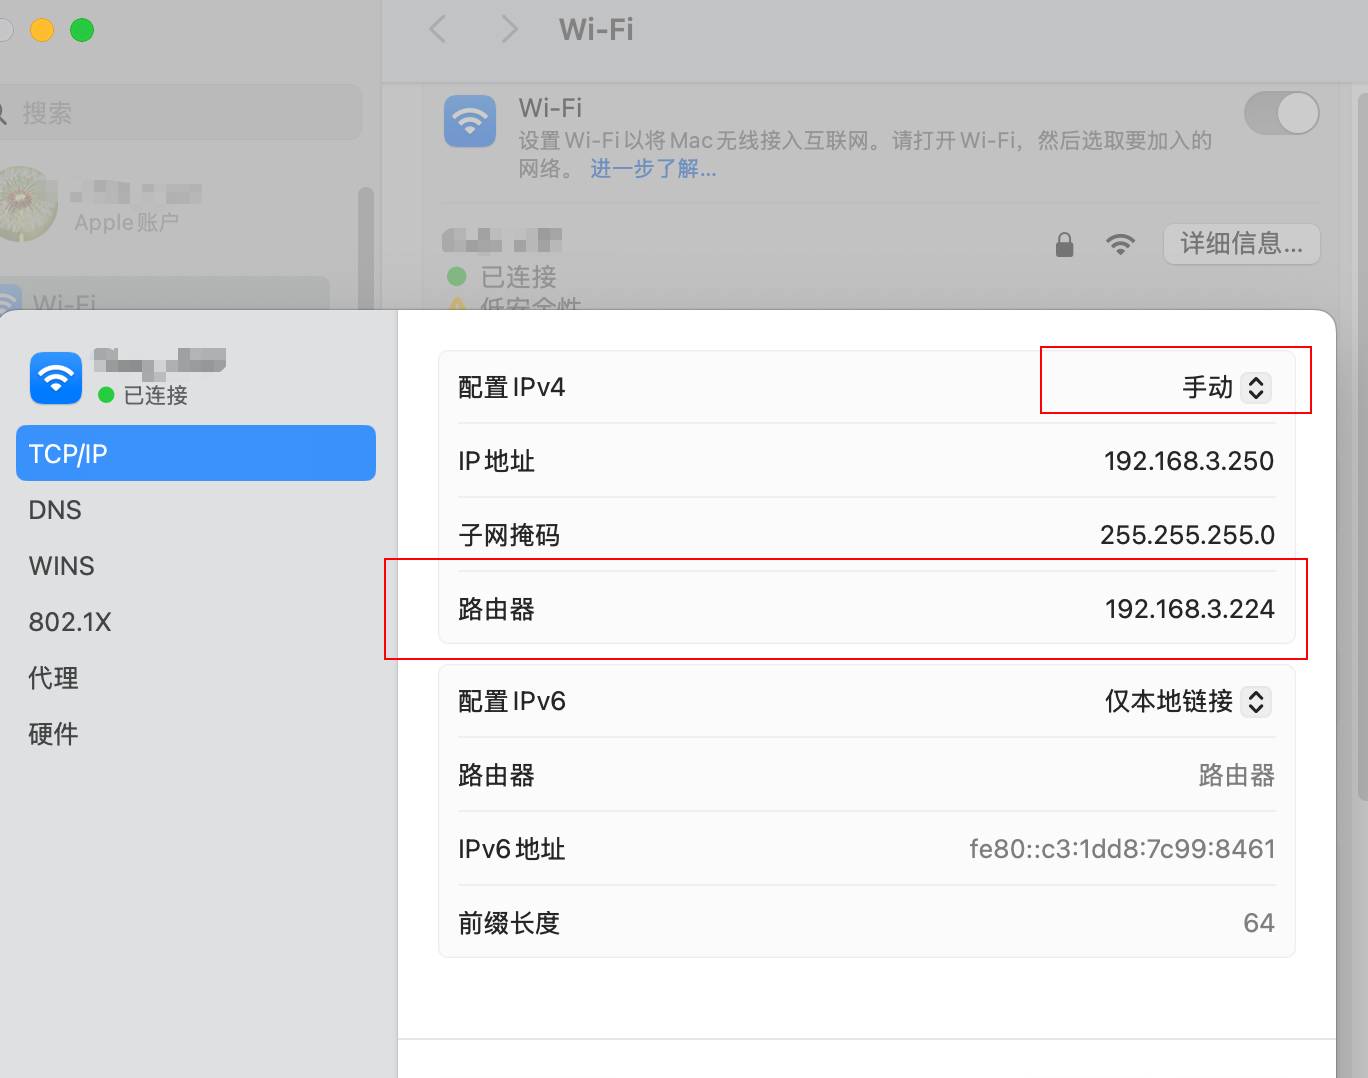Click the blue Wi-Fi icon in the details sheet
This screenshot has height=1078, width=1368.
click(55, 378)
